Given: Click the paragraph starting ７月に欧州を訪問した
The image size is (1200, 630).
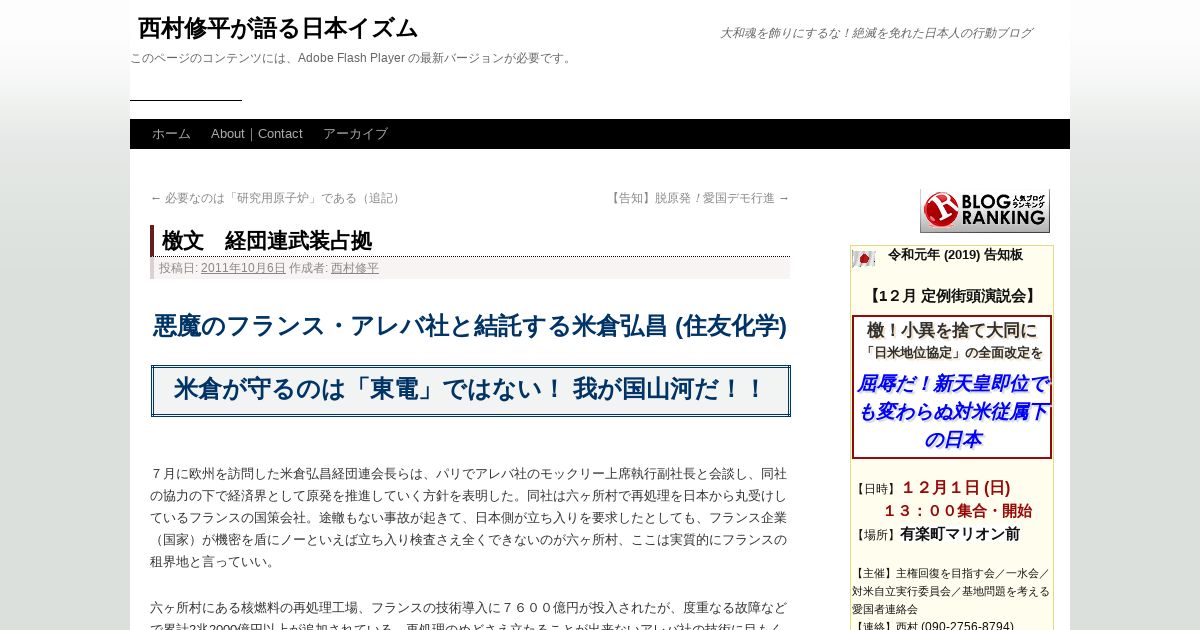Looking at the screenshot, I should tap(470, 517).
